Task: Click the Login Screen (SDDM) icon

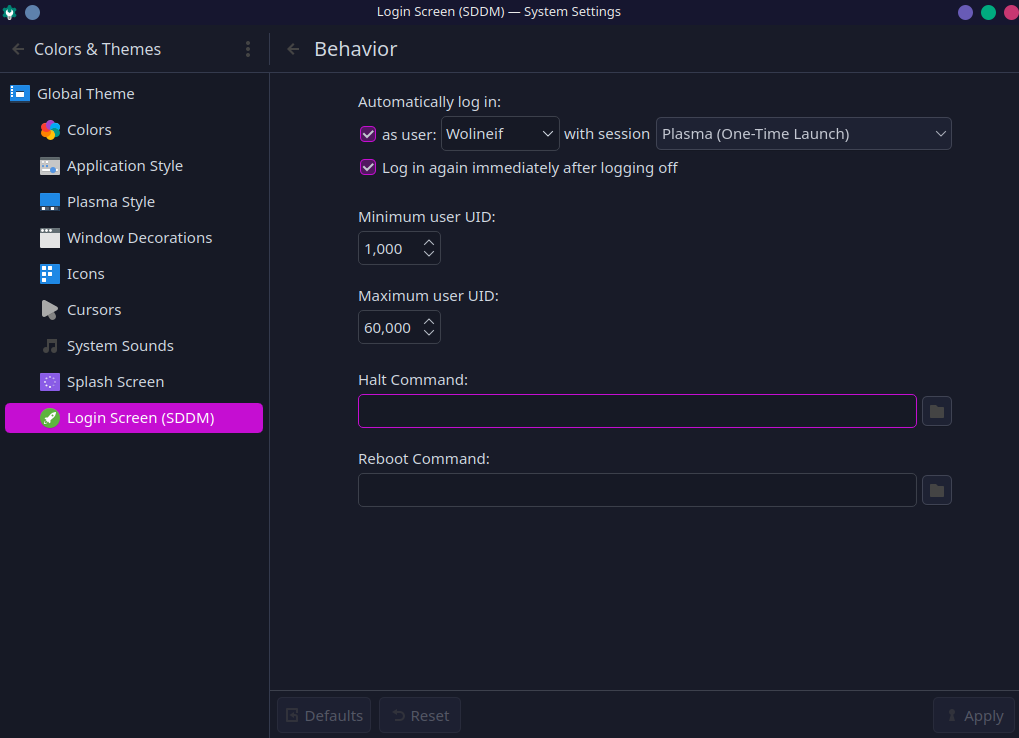Action: (48, 418)
